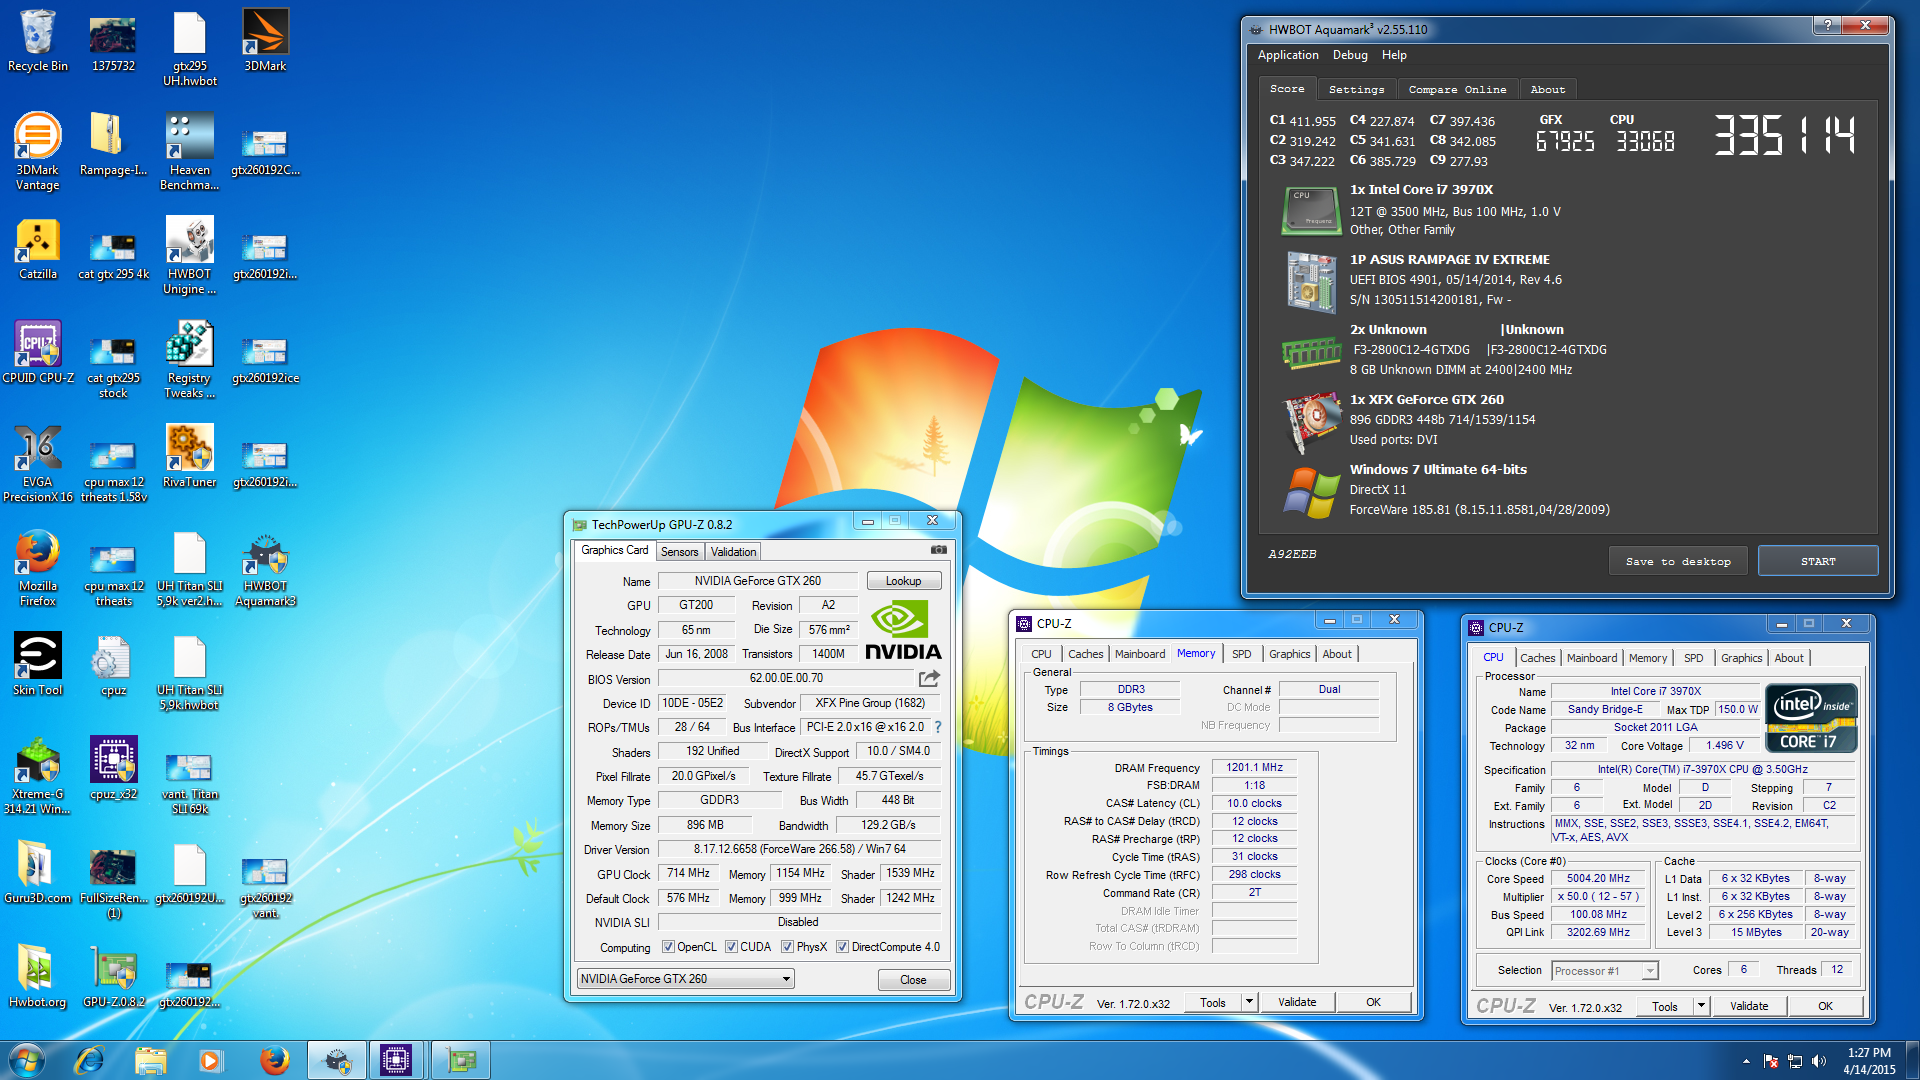Click Tools button in Memory CPU-Z window
Image resolution: width=1920 pixels, height=1080 pixels.
(1212, 1002)
